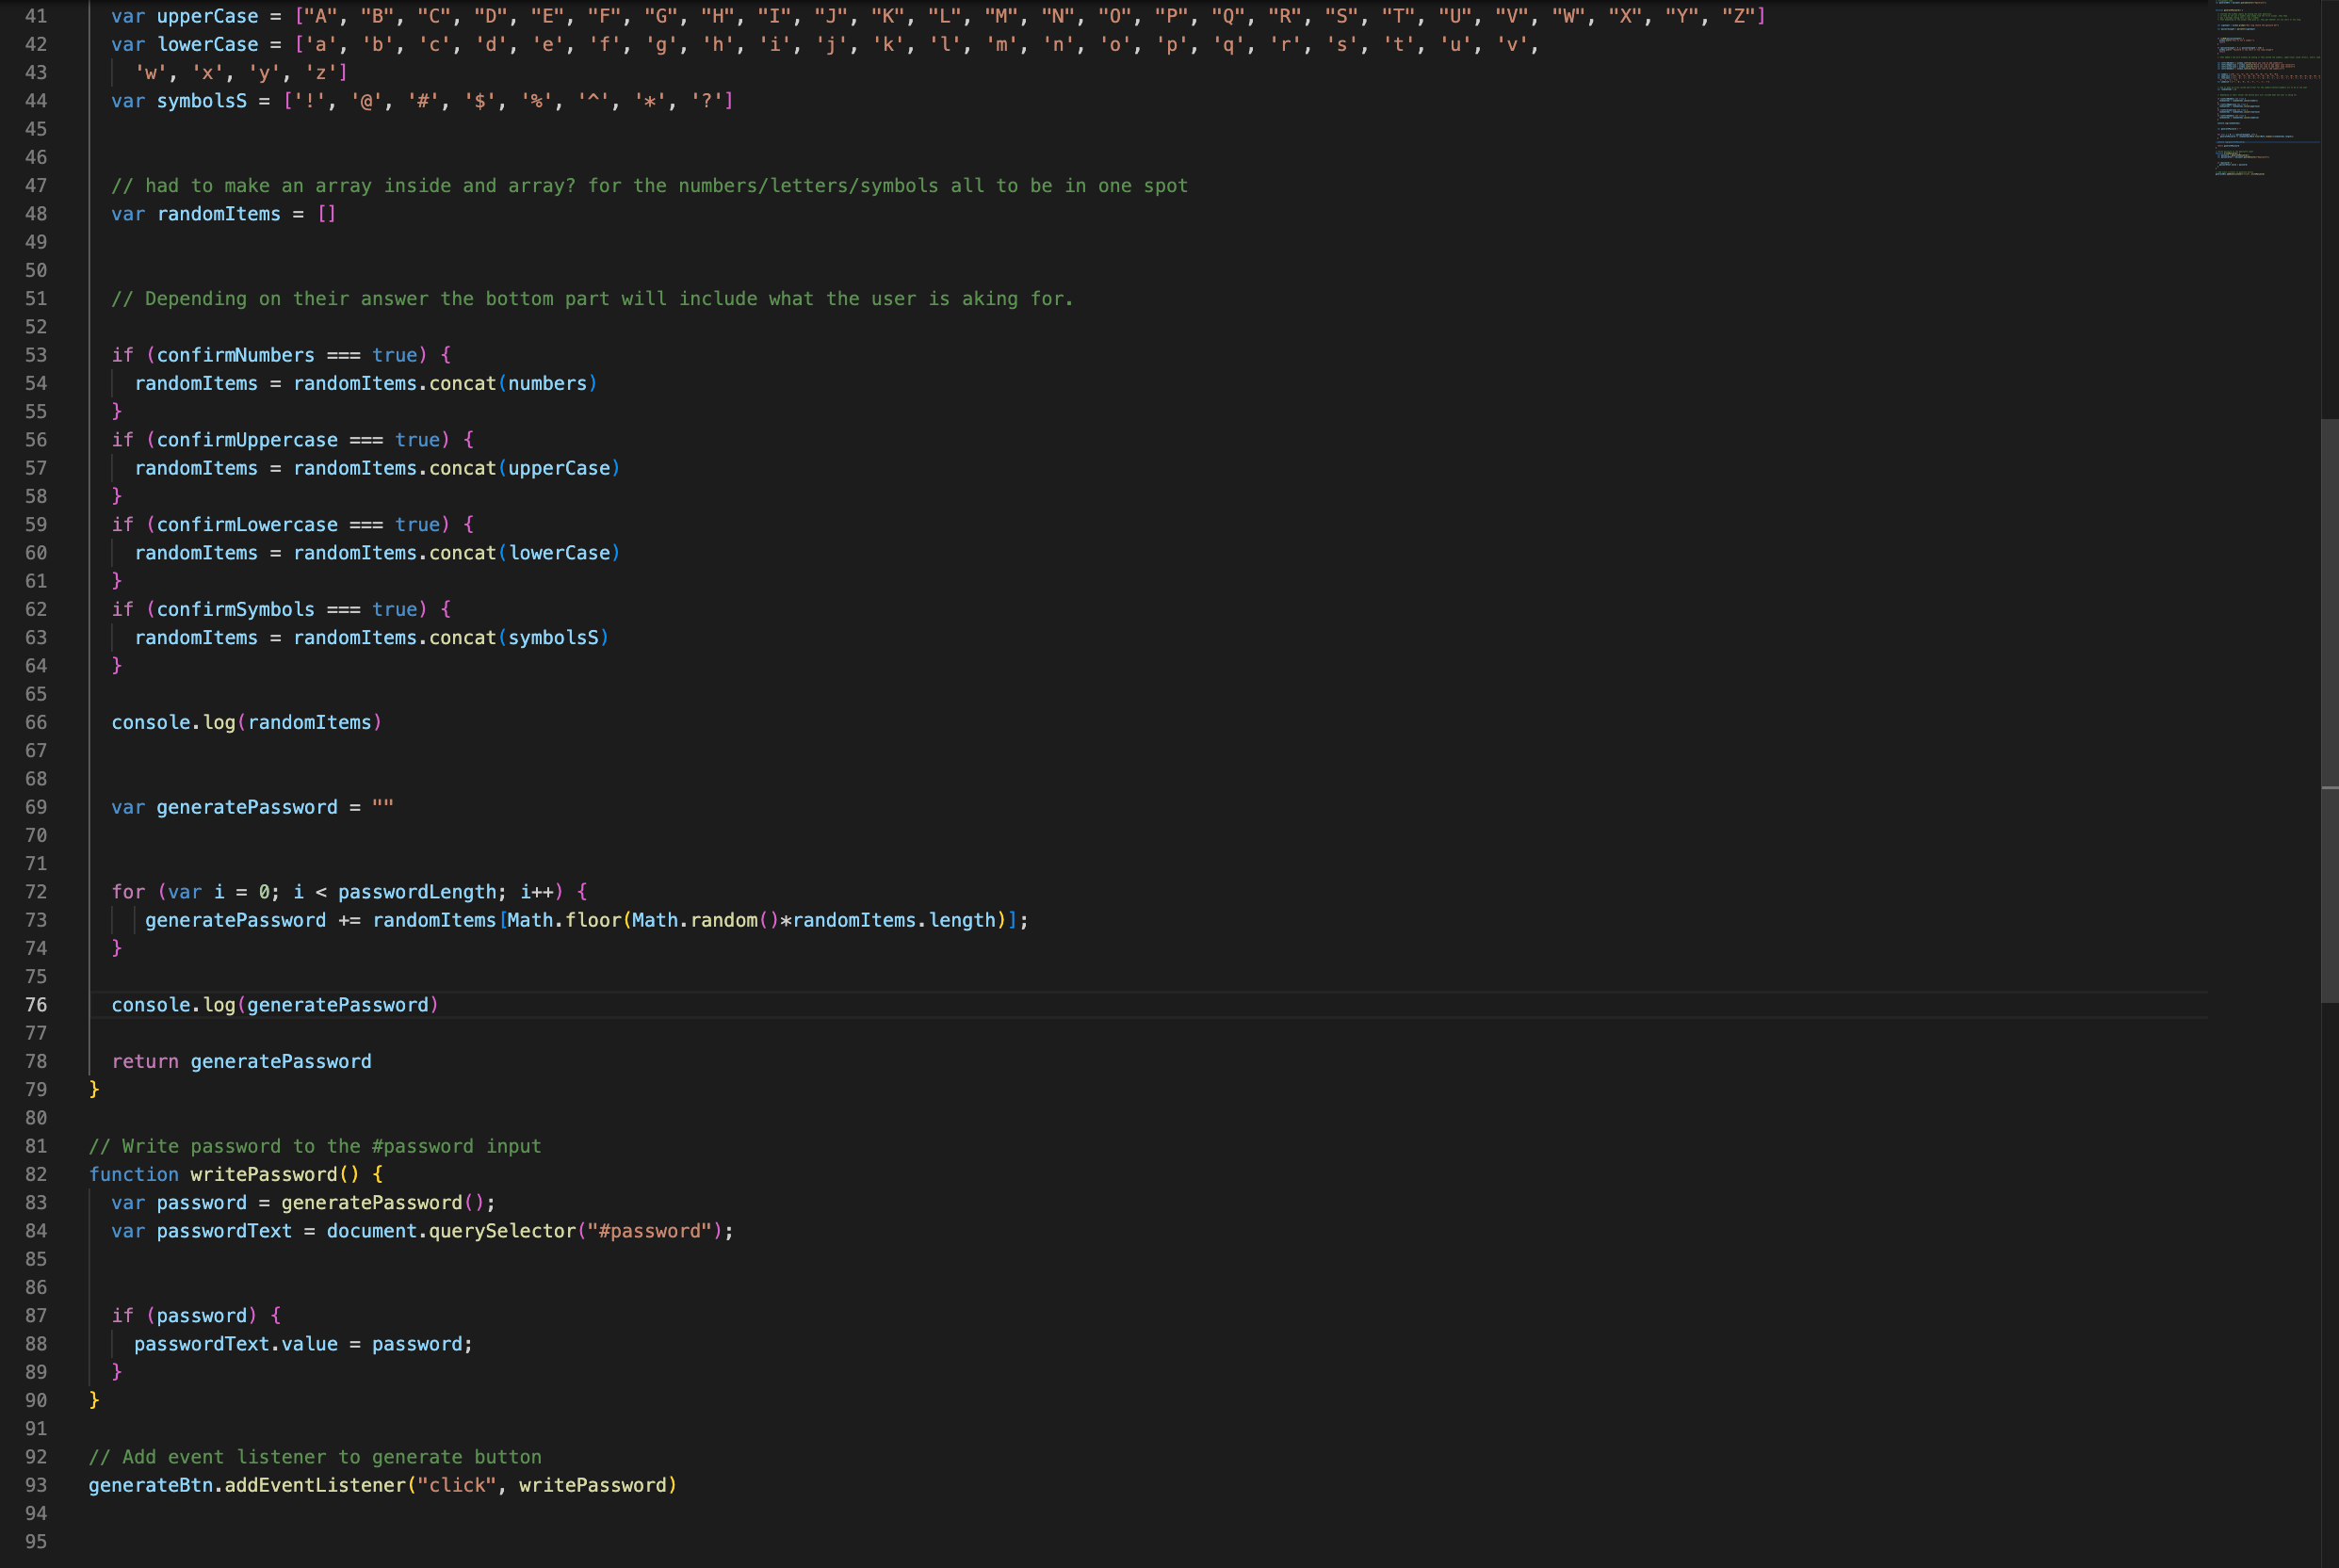The image size is (2339, 1568).
Task: Click the symbolsS variable name on line 44
Action: pos(201,101)
